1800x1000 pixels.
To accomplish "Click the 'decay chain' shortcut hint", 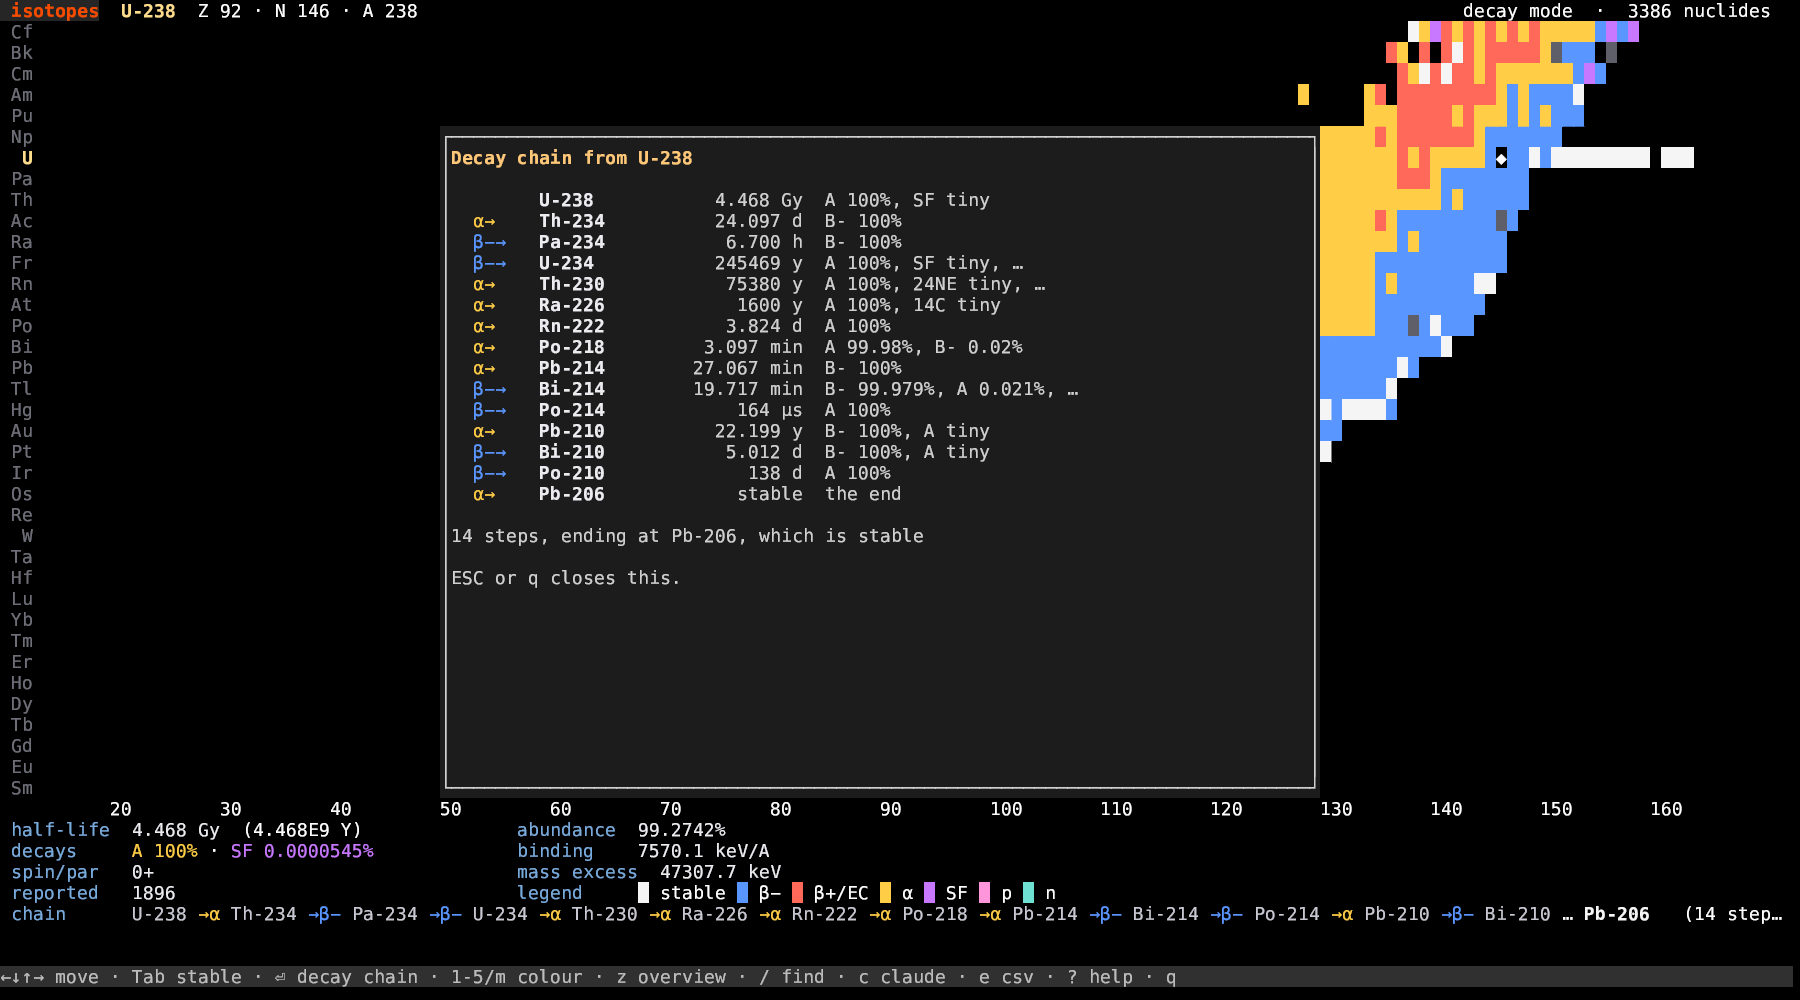I will coord(346,977).
